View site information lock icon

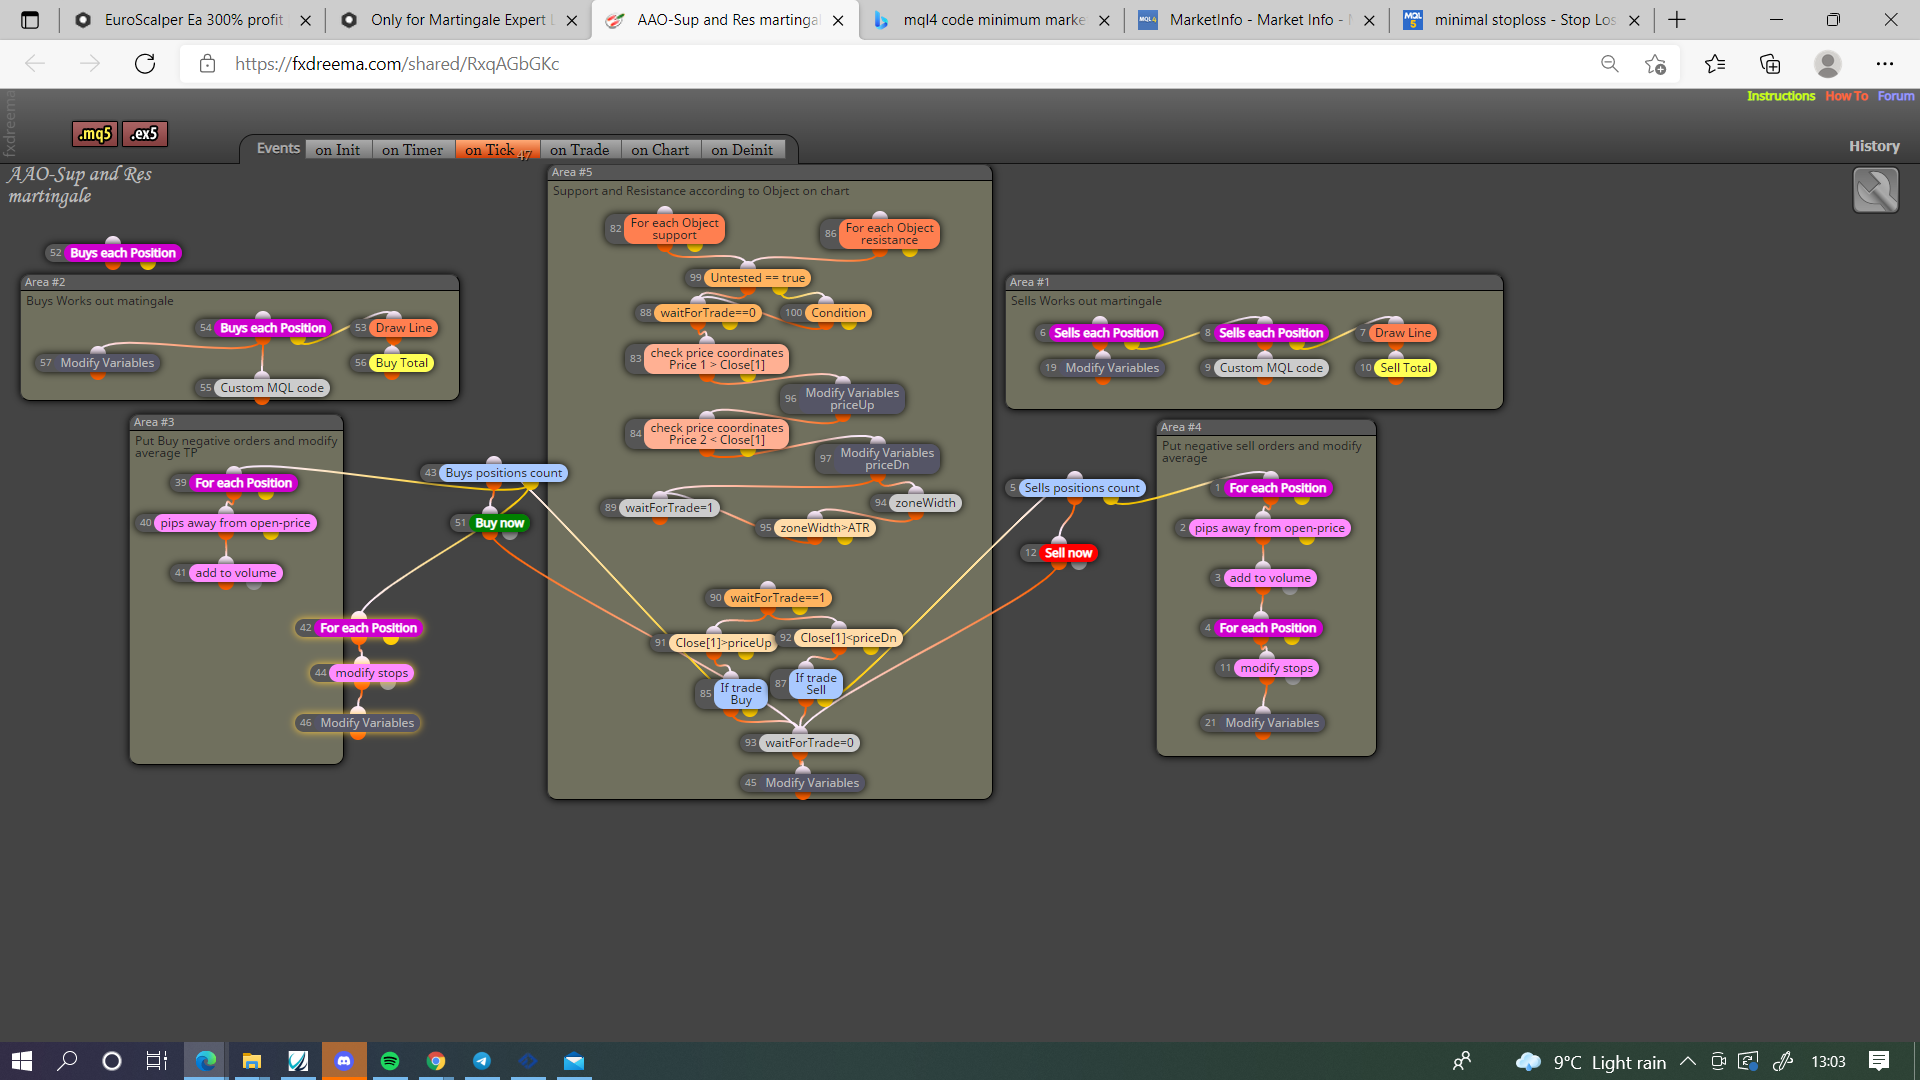pos(207,64)
